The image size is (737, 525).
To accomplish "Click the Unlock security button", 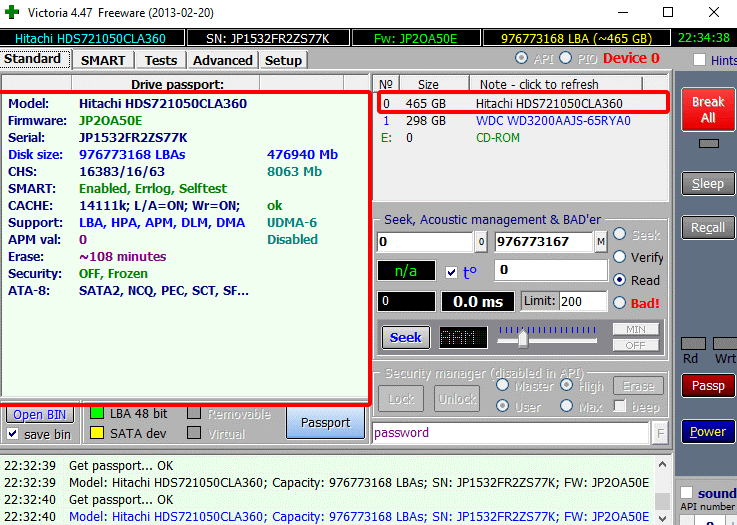I will point(457,399).
